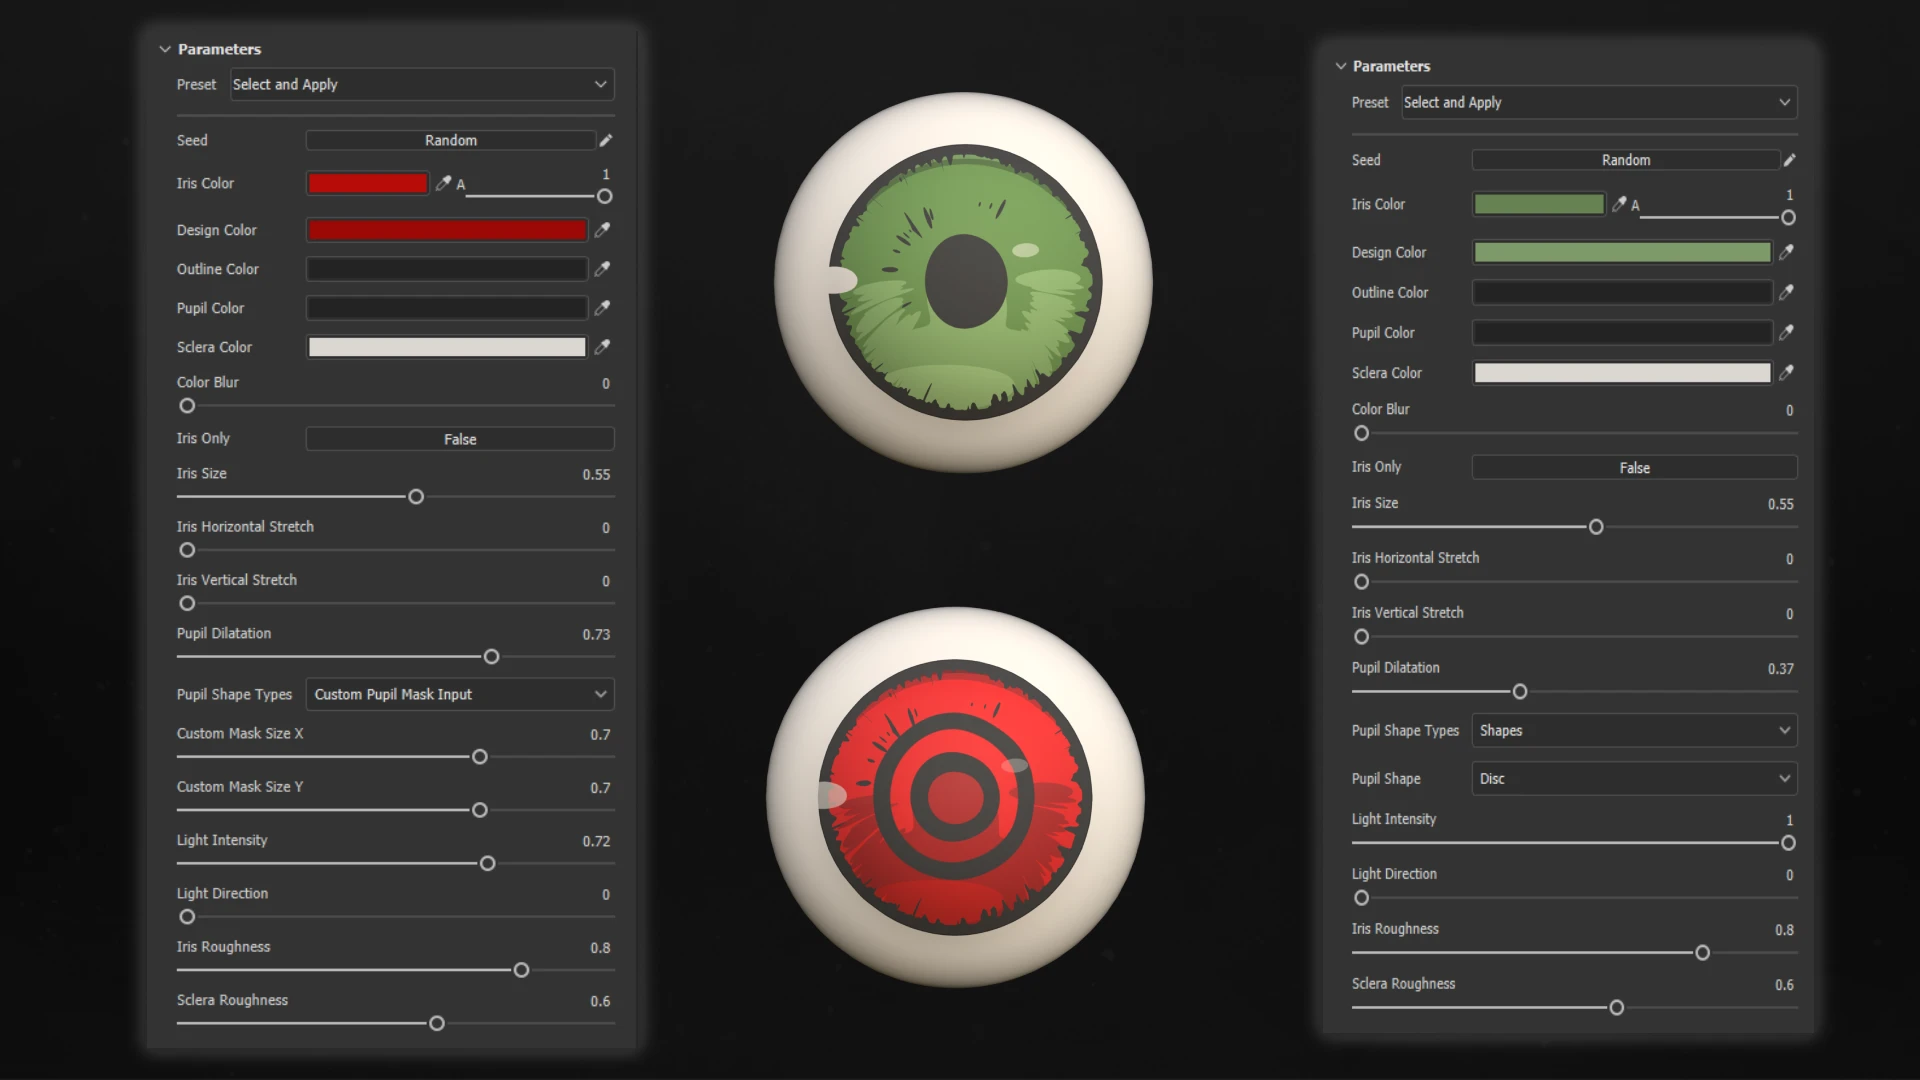Click the Sclera Roughness slider handle in left panel
The height and width of the screenshot is (1080, 1920).
437,1024
